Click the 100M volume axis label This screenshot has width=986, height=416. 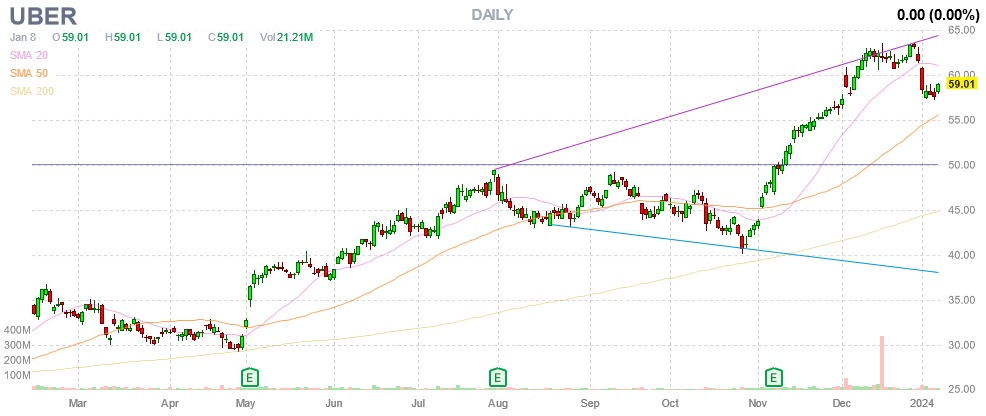[x=18, y=375]
